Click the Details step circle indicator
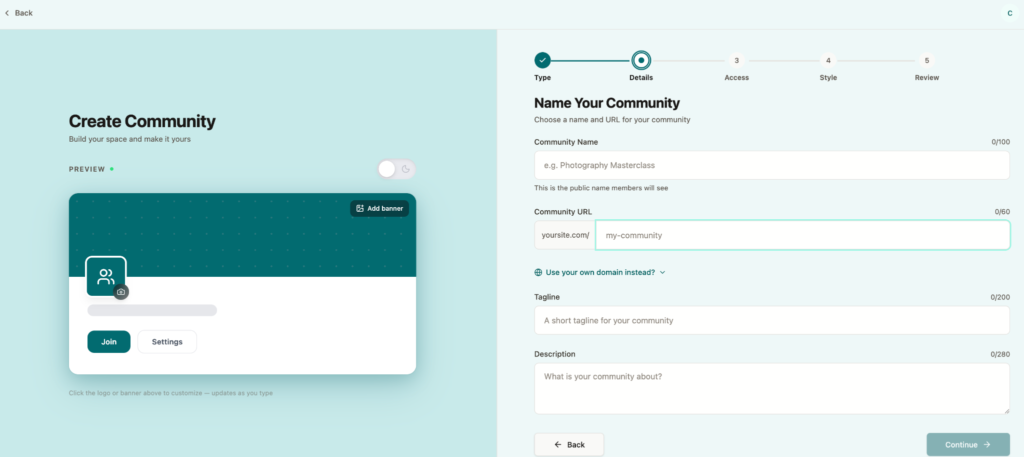 (641, 60)
